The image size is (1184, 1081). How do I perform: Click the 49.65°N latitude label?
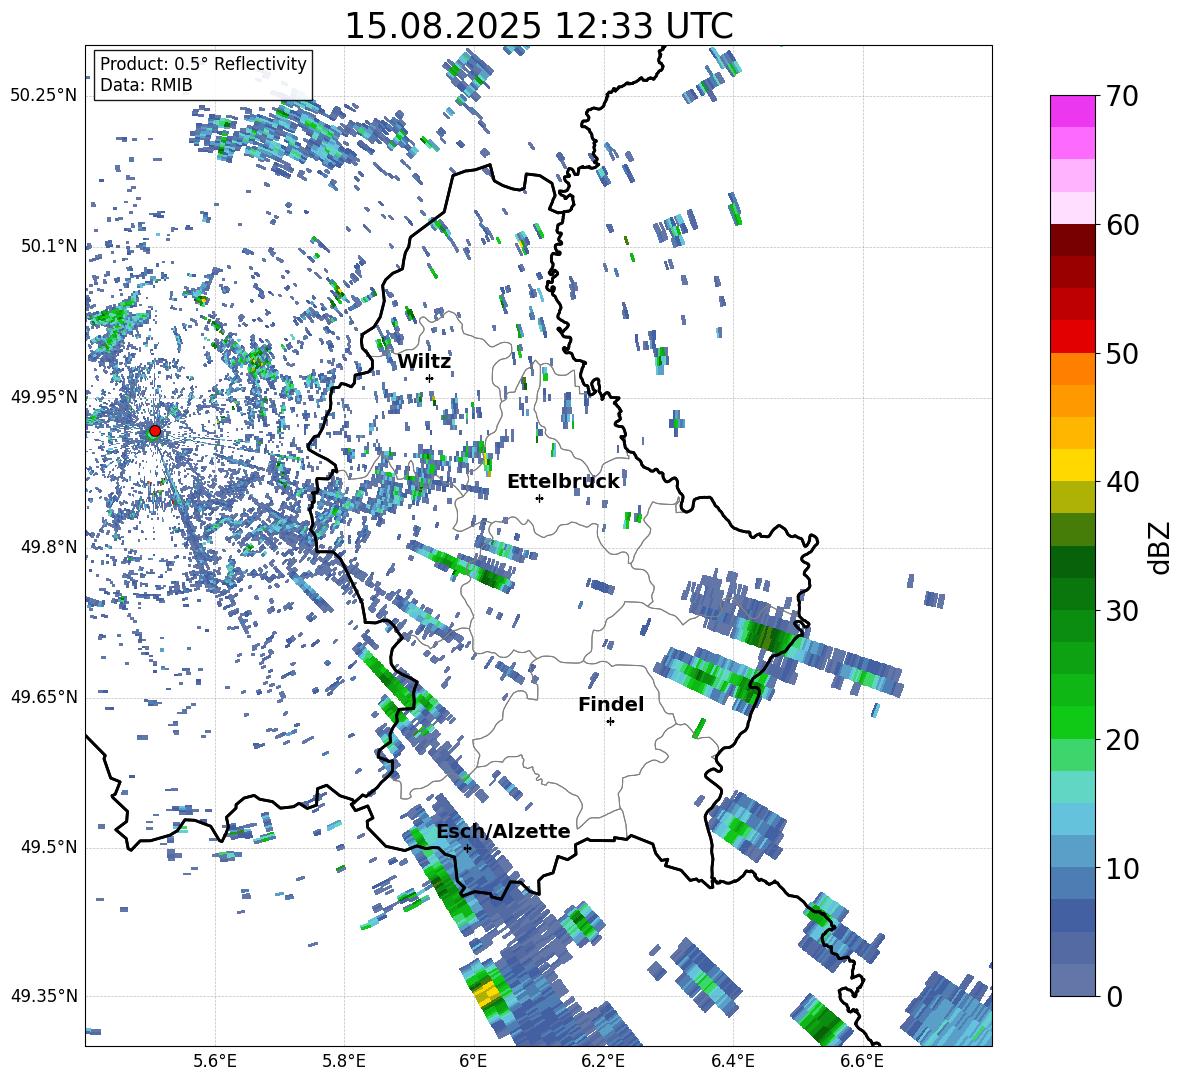44,696
